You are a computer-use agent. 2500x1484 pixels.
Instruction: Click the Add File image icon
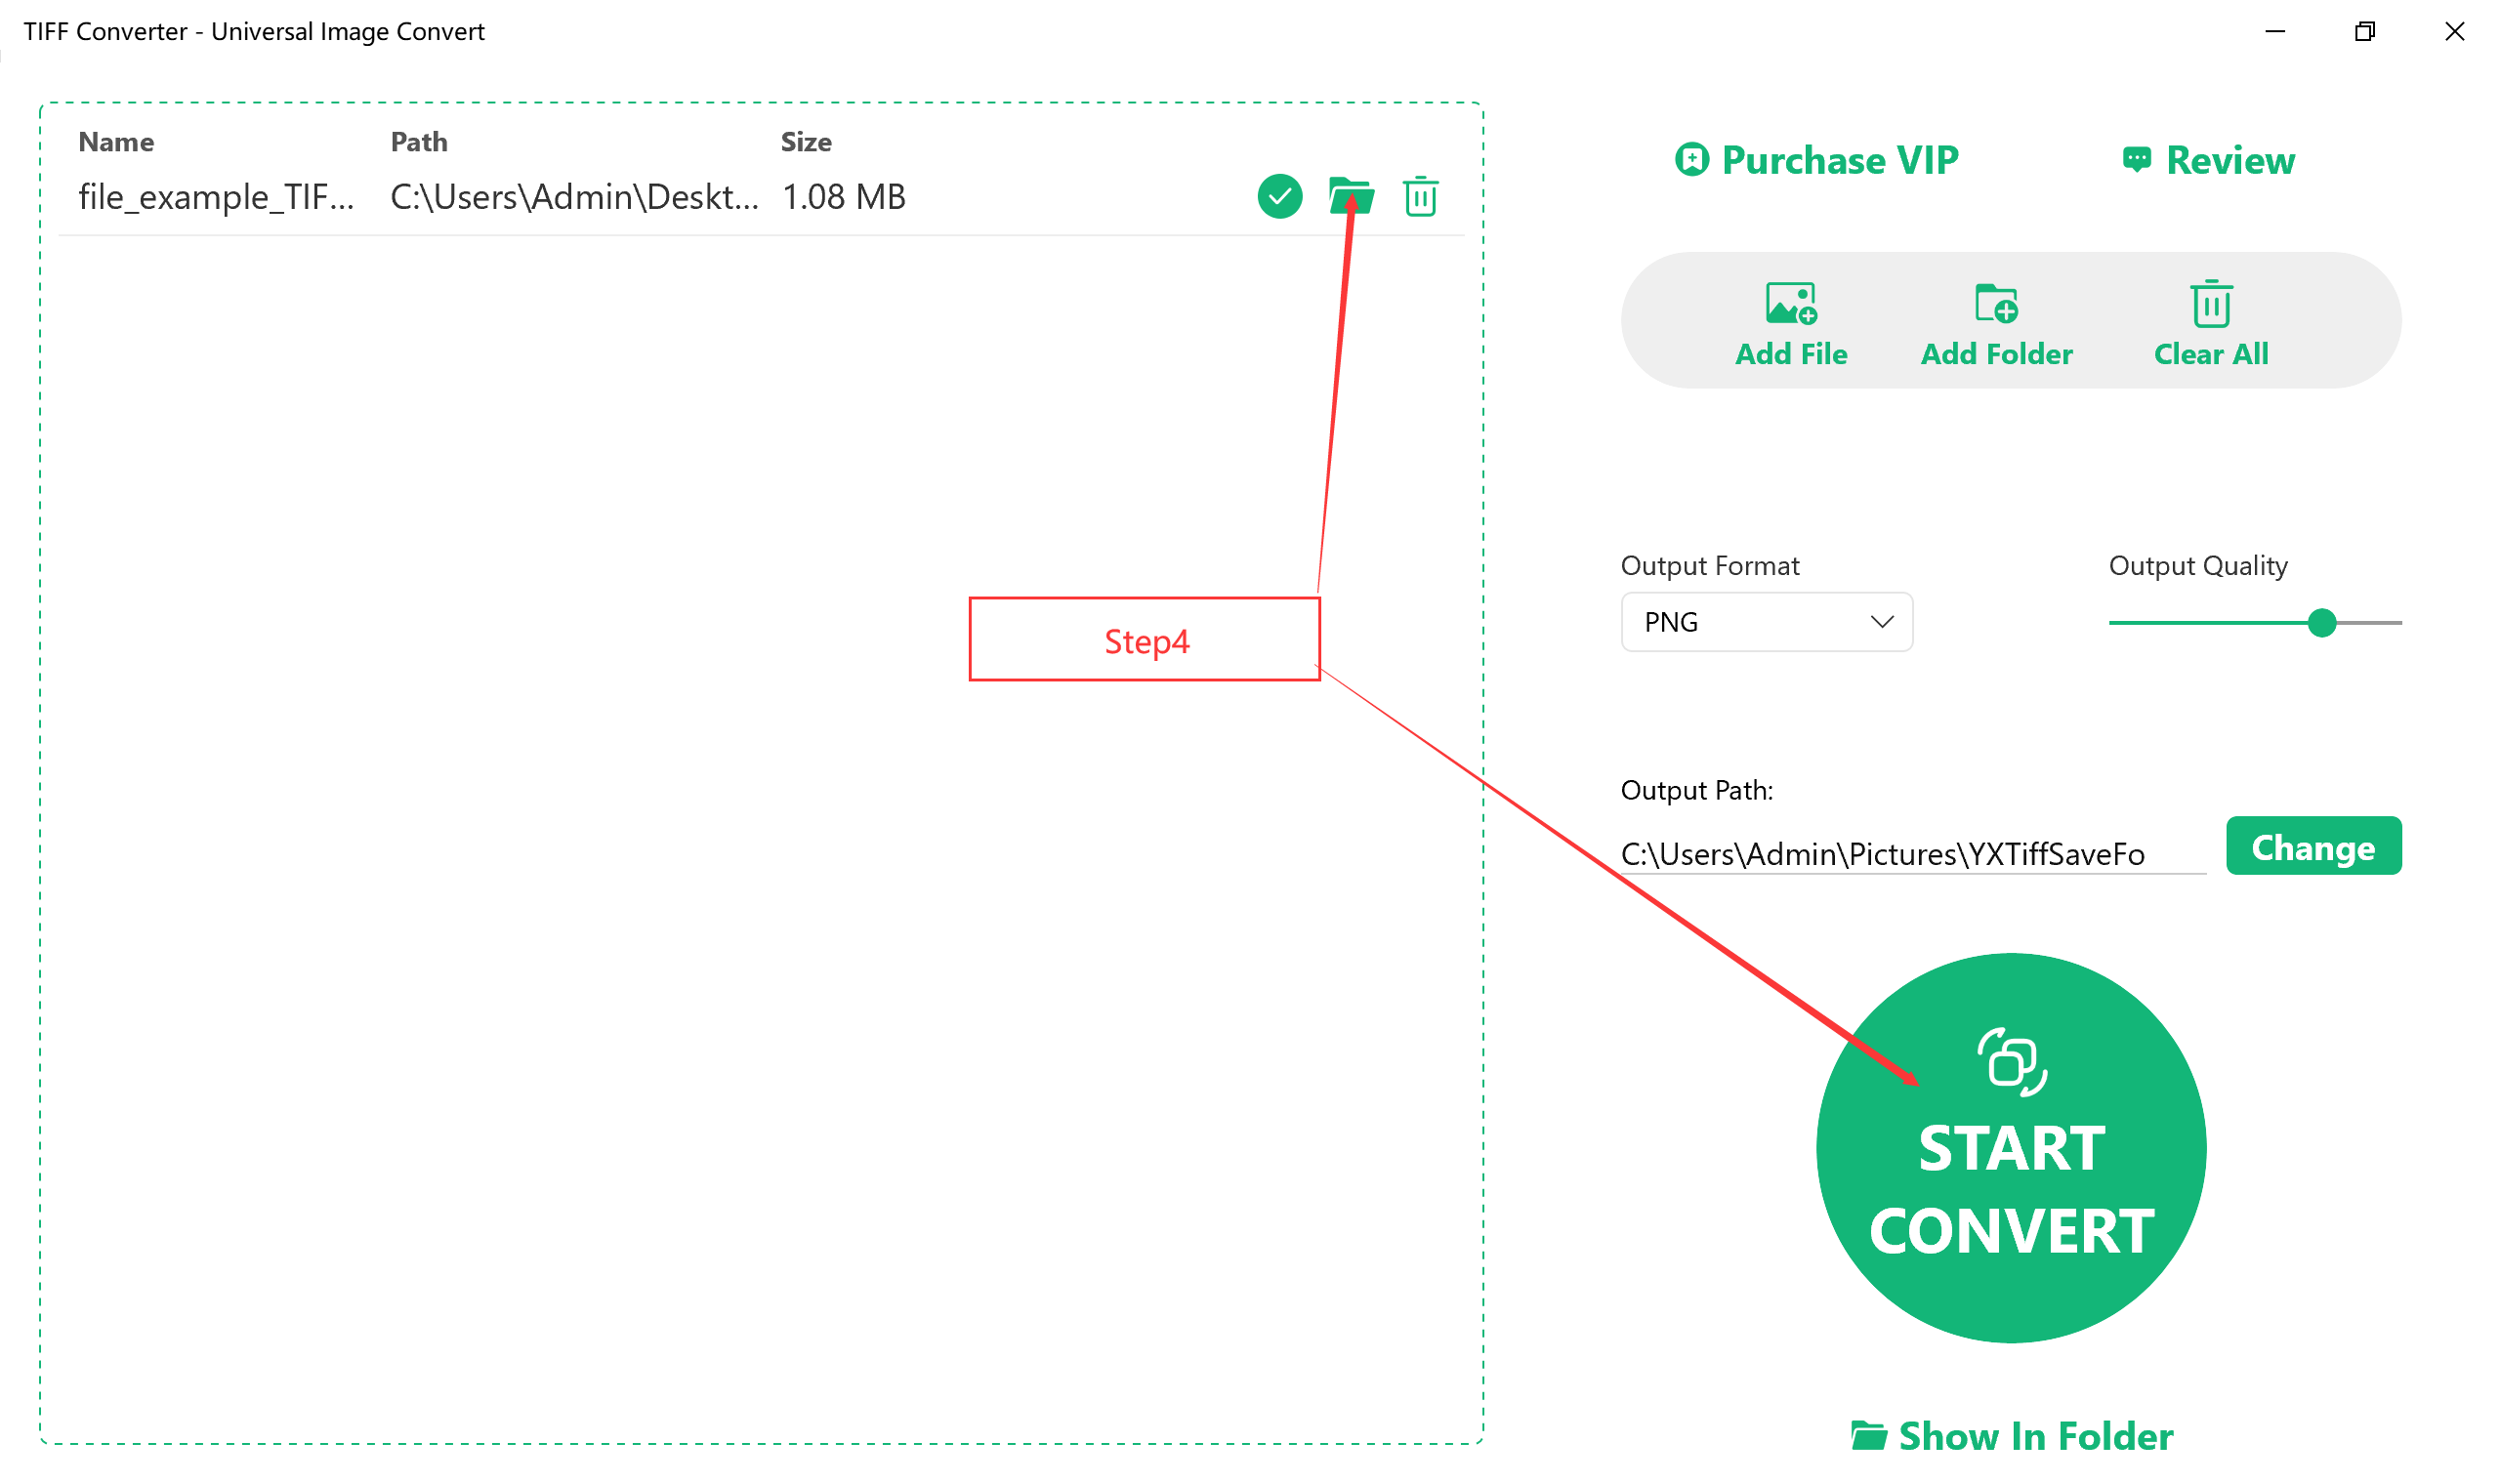pos(1790,303)
